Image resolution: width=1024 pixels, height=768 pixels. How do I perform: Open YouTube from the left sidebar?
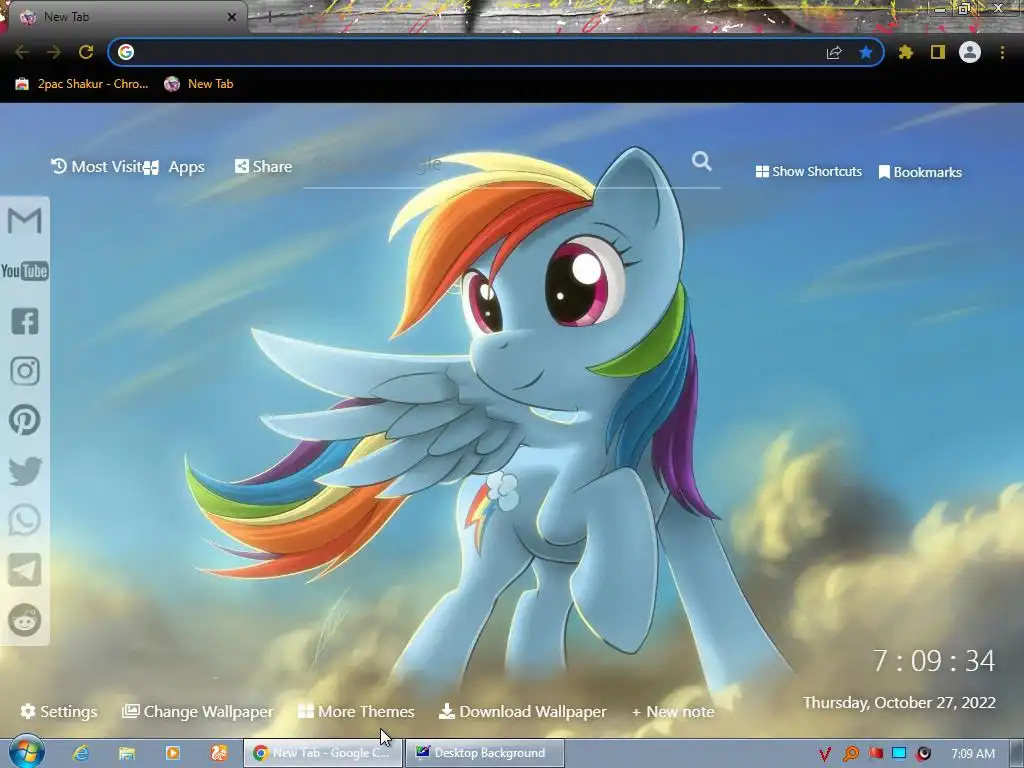(24, 270)
